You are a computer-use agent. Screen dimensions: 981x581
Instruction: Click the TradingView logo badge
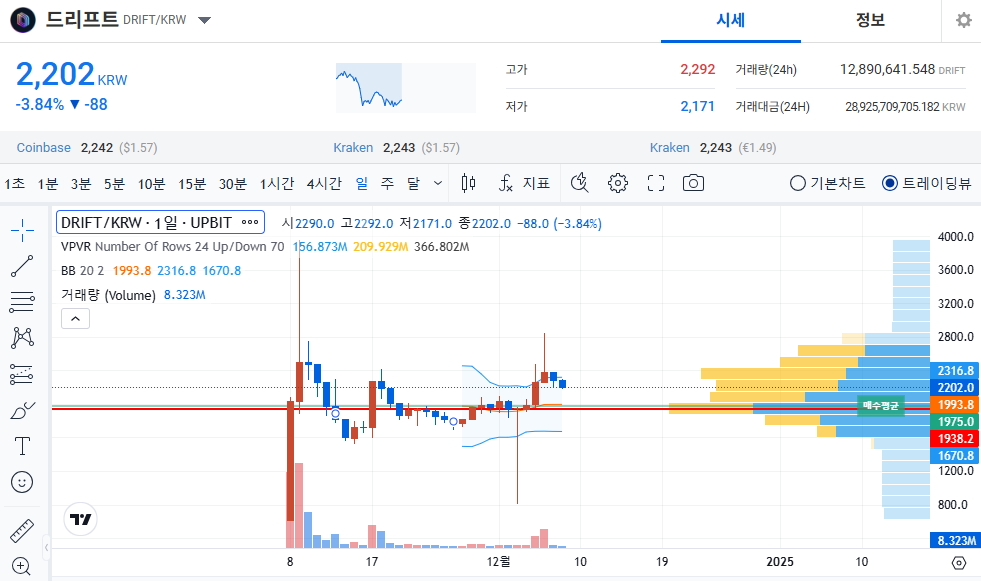(x=81, y=519)
